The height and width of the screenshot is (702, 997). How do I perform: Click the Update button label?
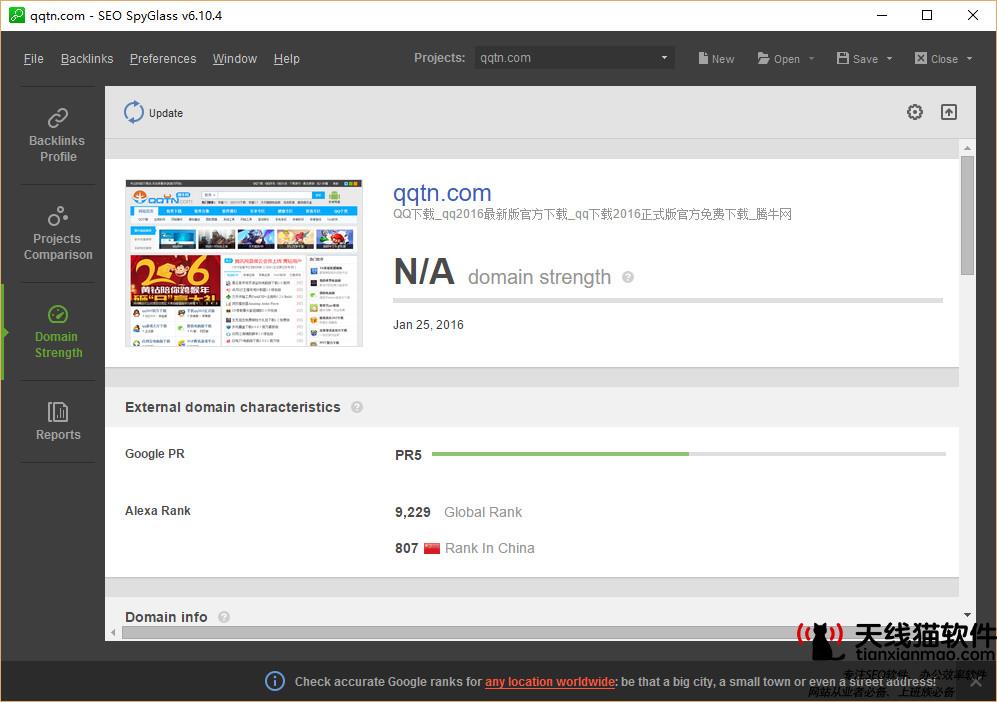[166, 113]
